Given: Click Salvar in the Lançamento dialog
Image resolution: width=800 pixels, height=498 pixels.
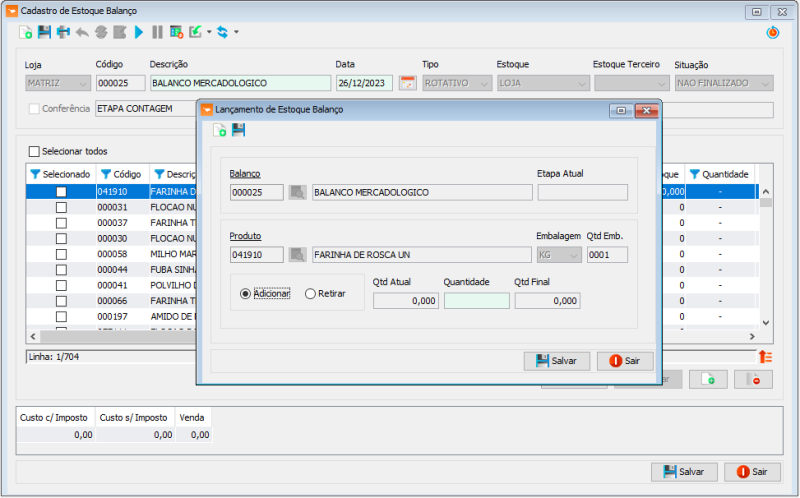Looking at the screenshot, I should click(x=557, y=361).
